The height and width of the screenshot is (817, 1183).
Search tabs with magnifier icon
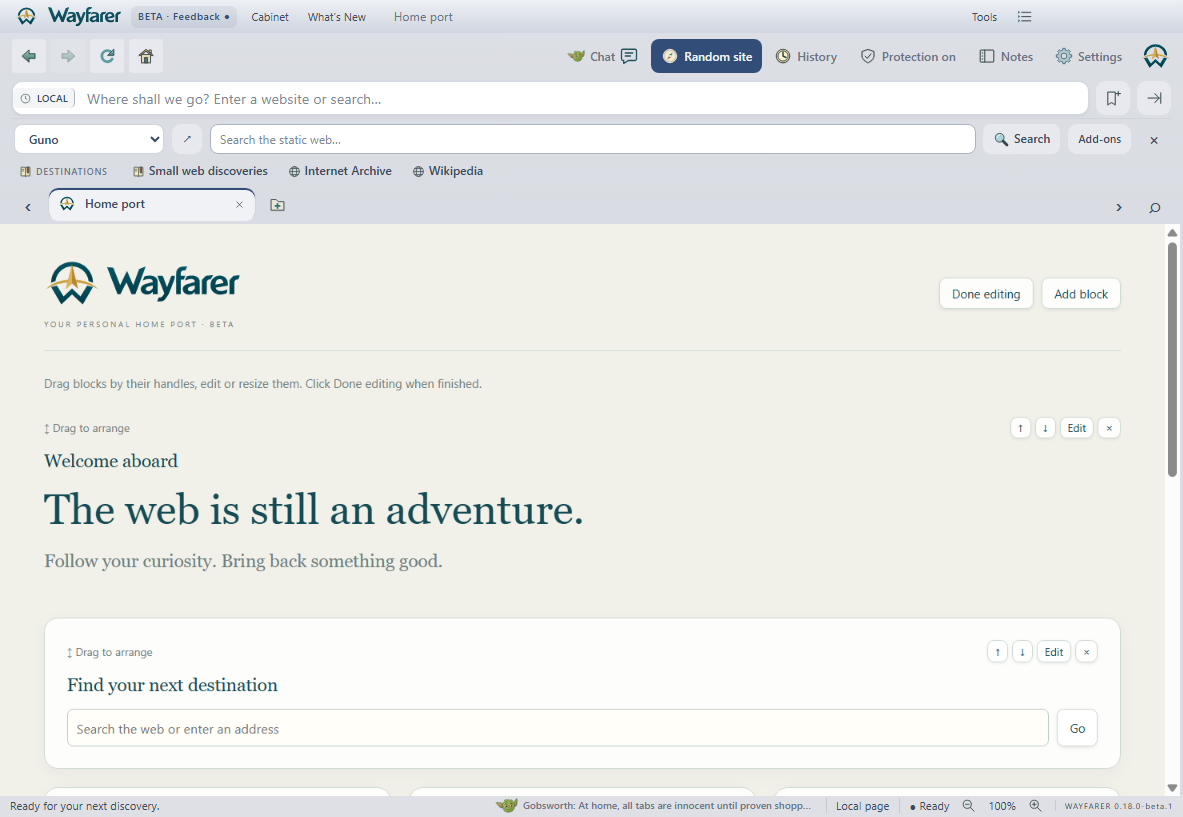pos(1154,207)
